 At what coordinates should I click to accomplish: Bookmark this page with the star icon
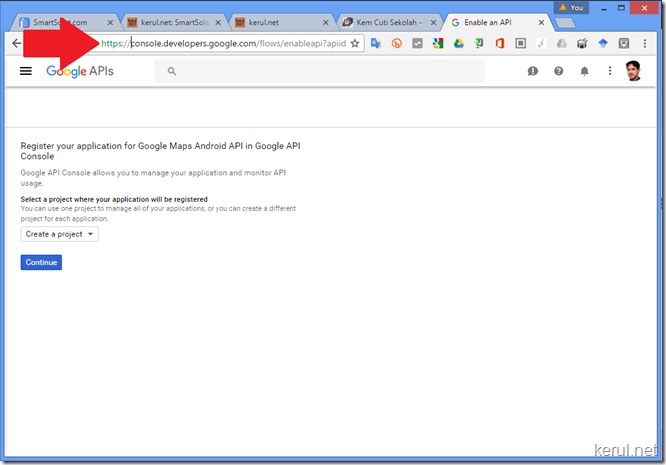[x=355, y=43]
